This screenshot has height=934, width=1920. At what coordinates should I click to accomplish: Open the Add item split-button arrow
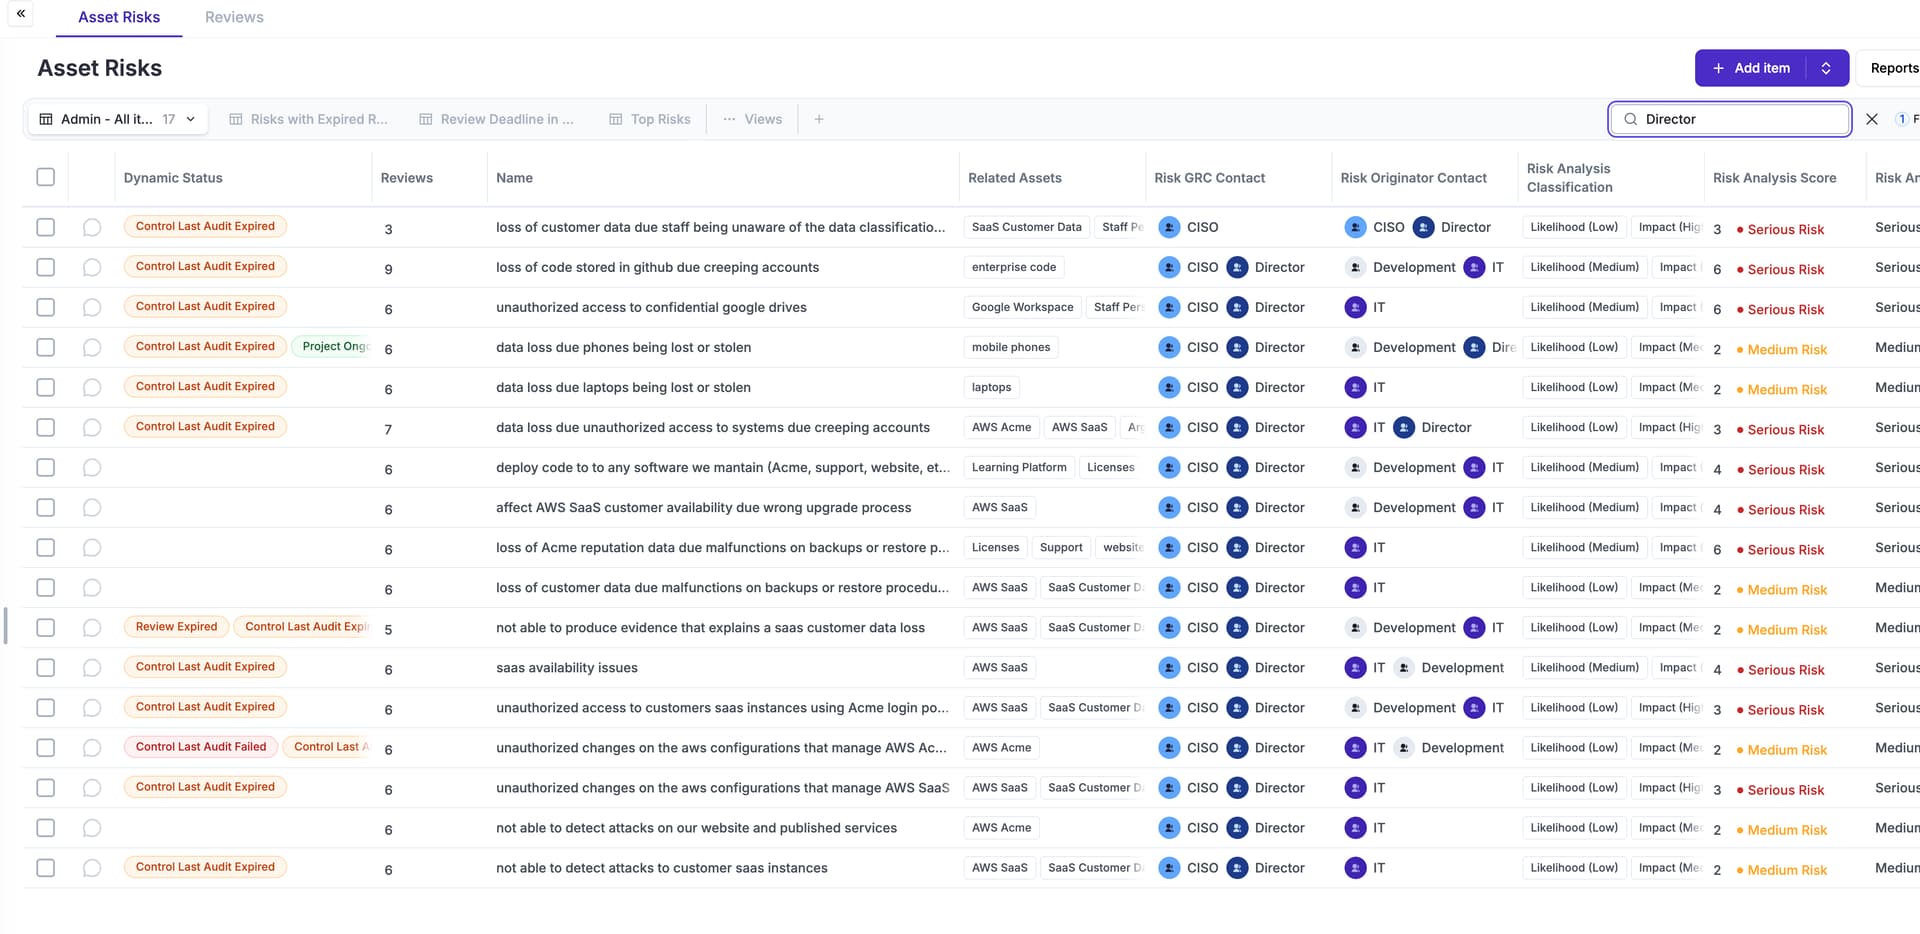pyautogui.click(x=1826, y=68)
